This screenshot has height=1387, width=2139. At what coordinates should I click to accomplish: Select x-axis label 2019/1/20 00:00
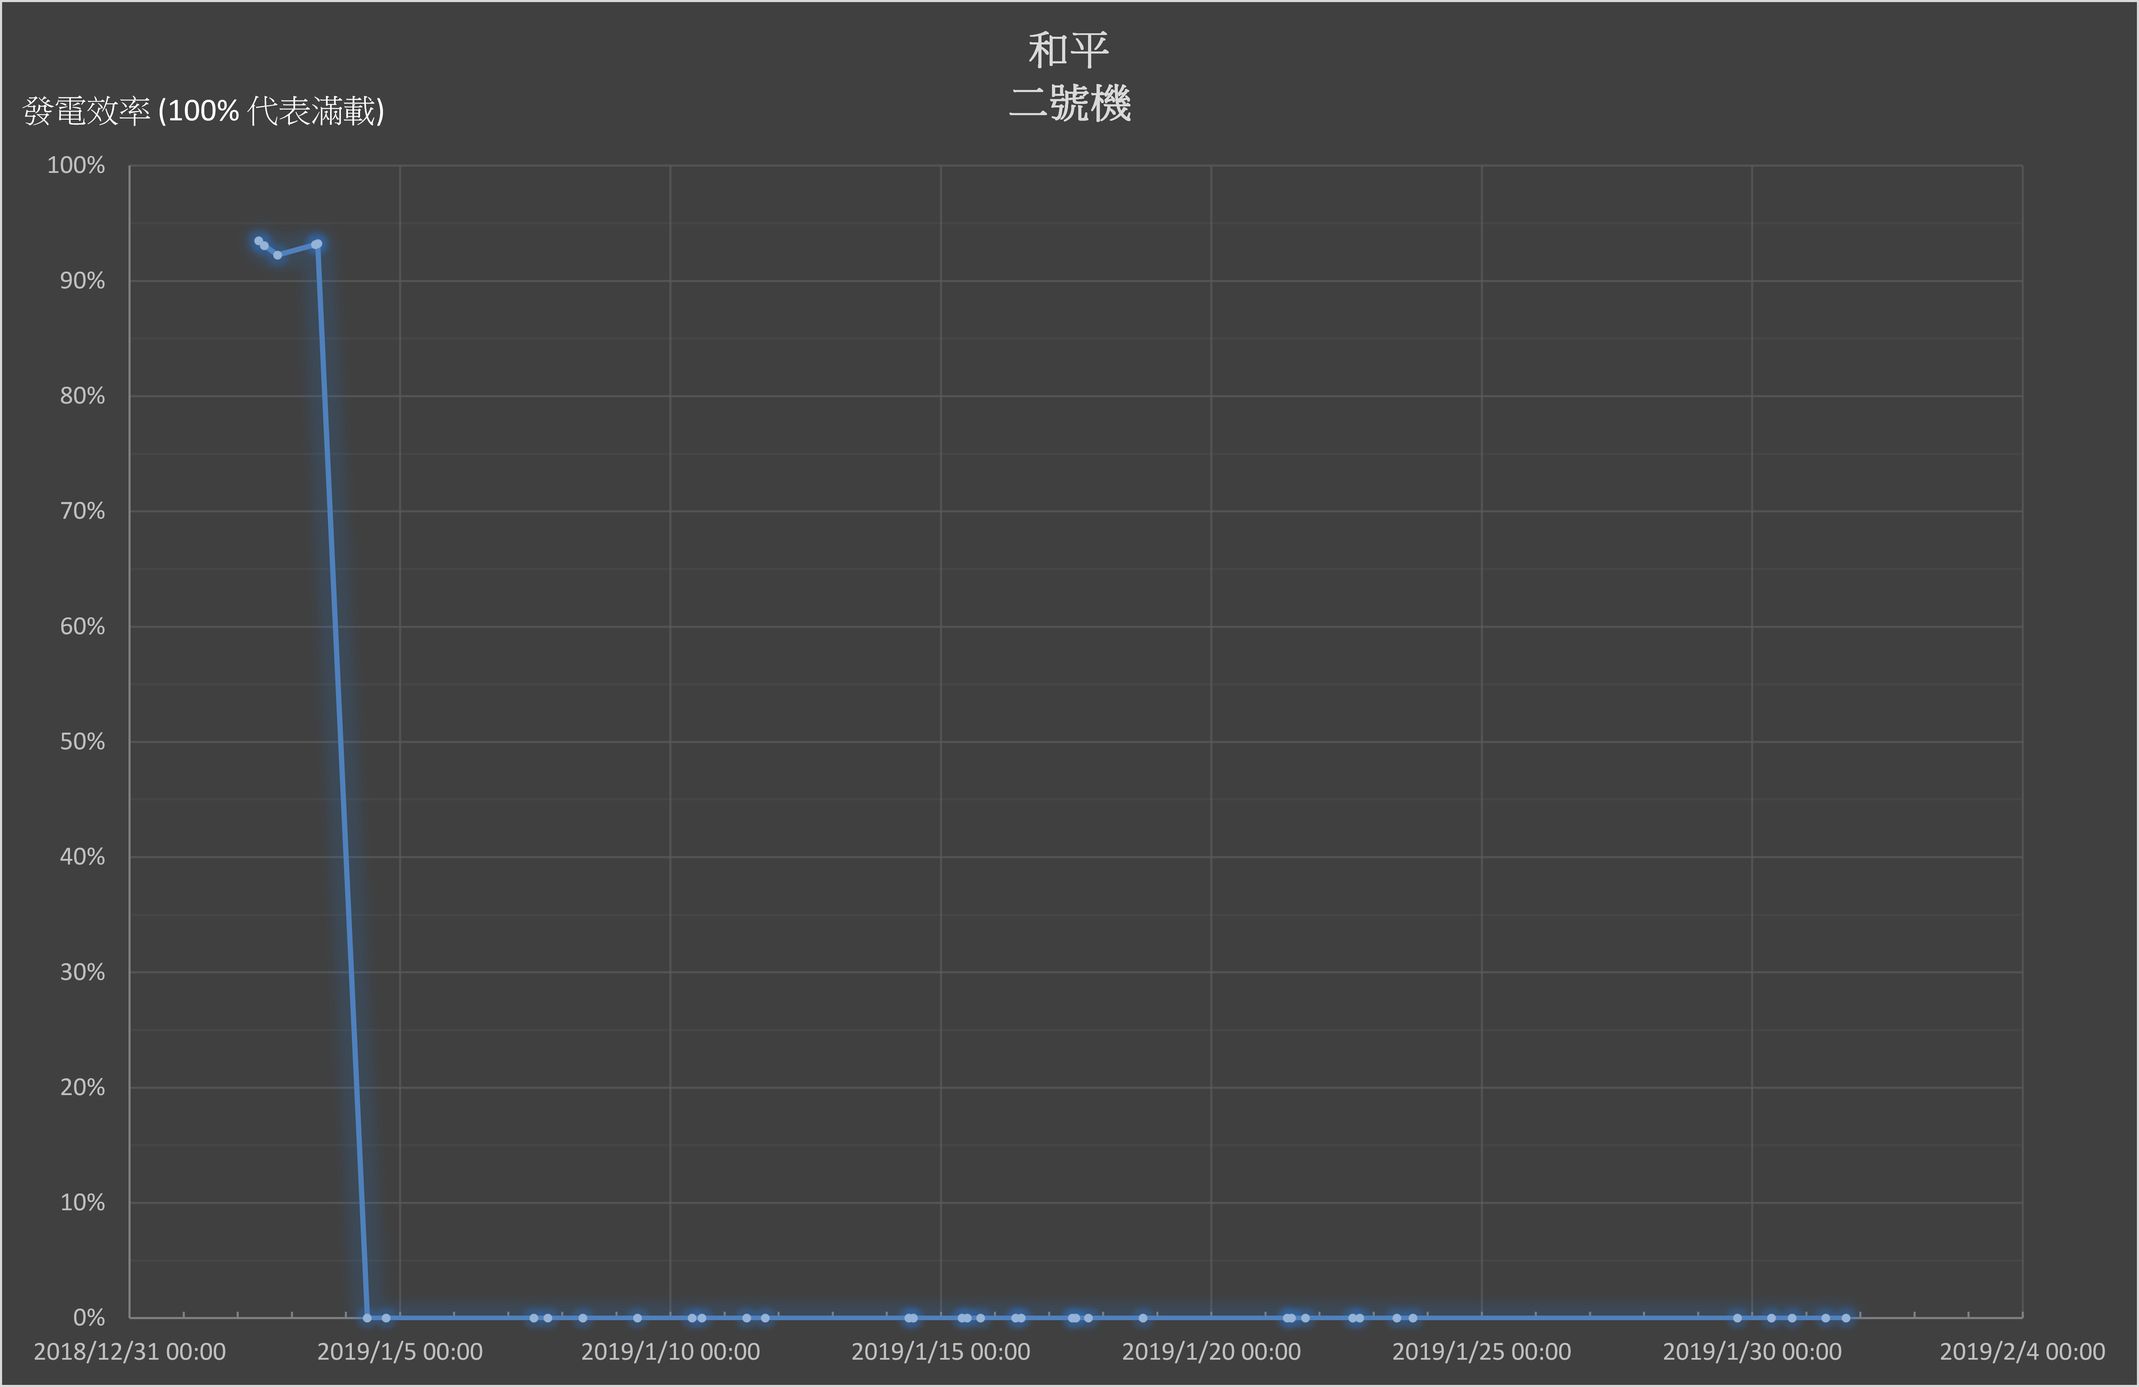tap(1211, 1352)
